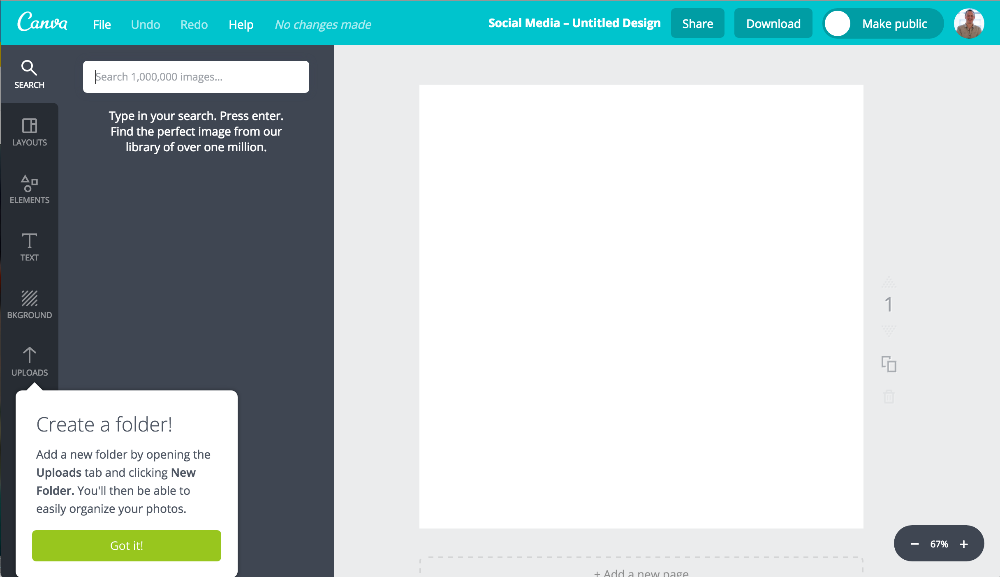This screenshot has width=1000, height=577.
Task: Open the Bkground panel
Action: pyautogui.click(x=29, y=304)
